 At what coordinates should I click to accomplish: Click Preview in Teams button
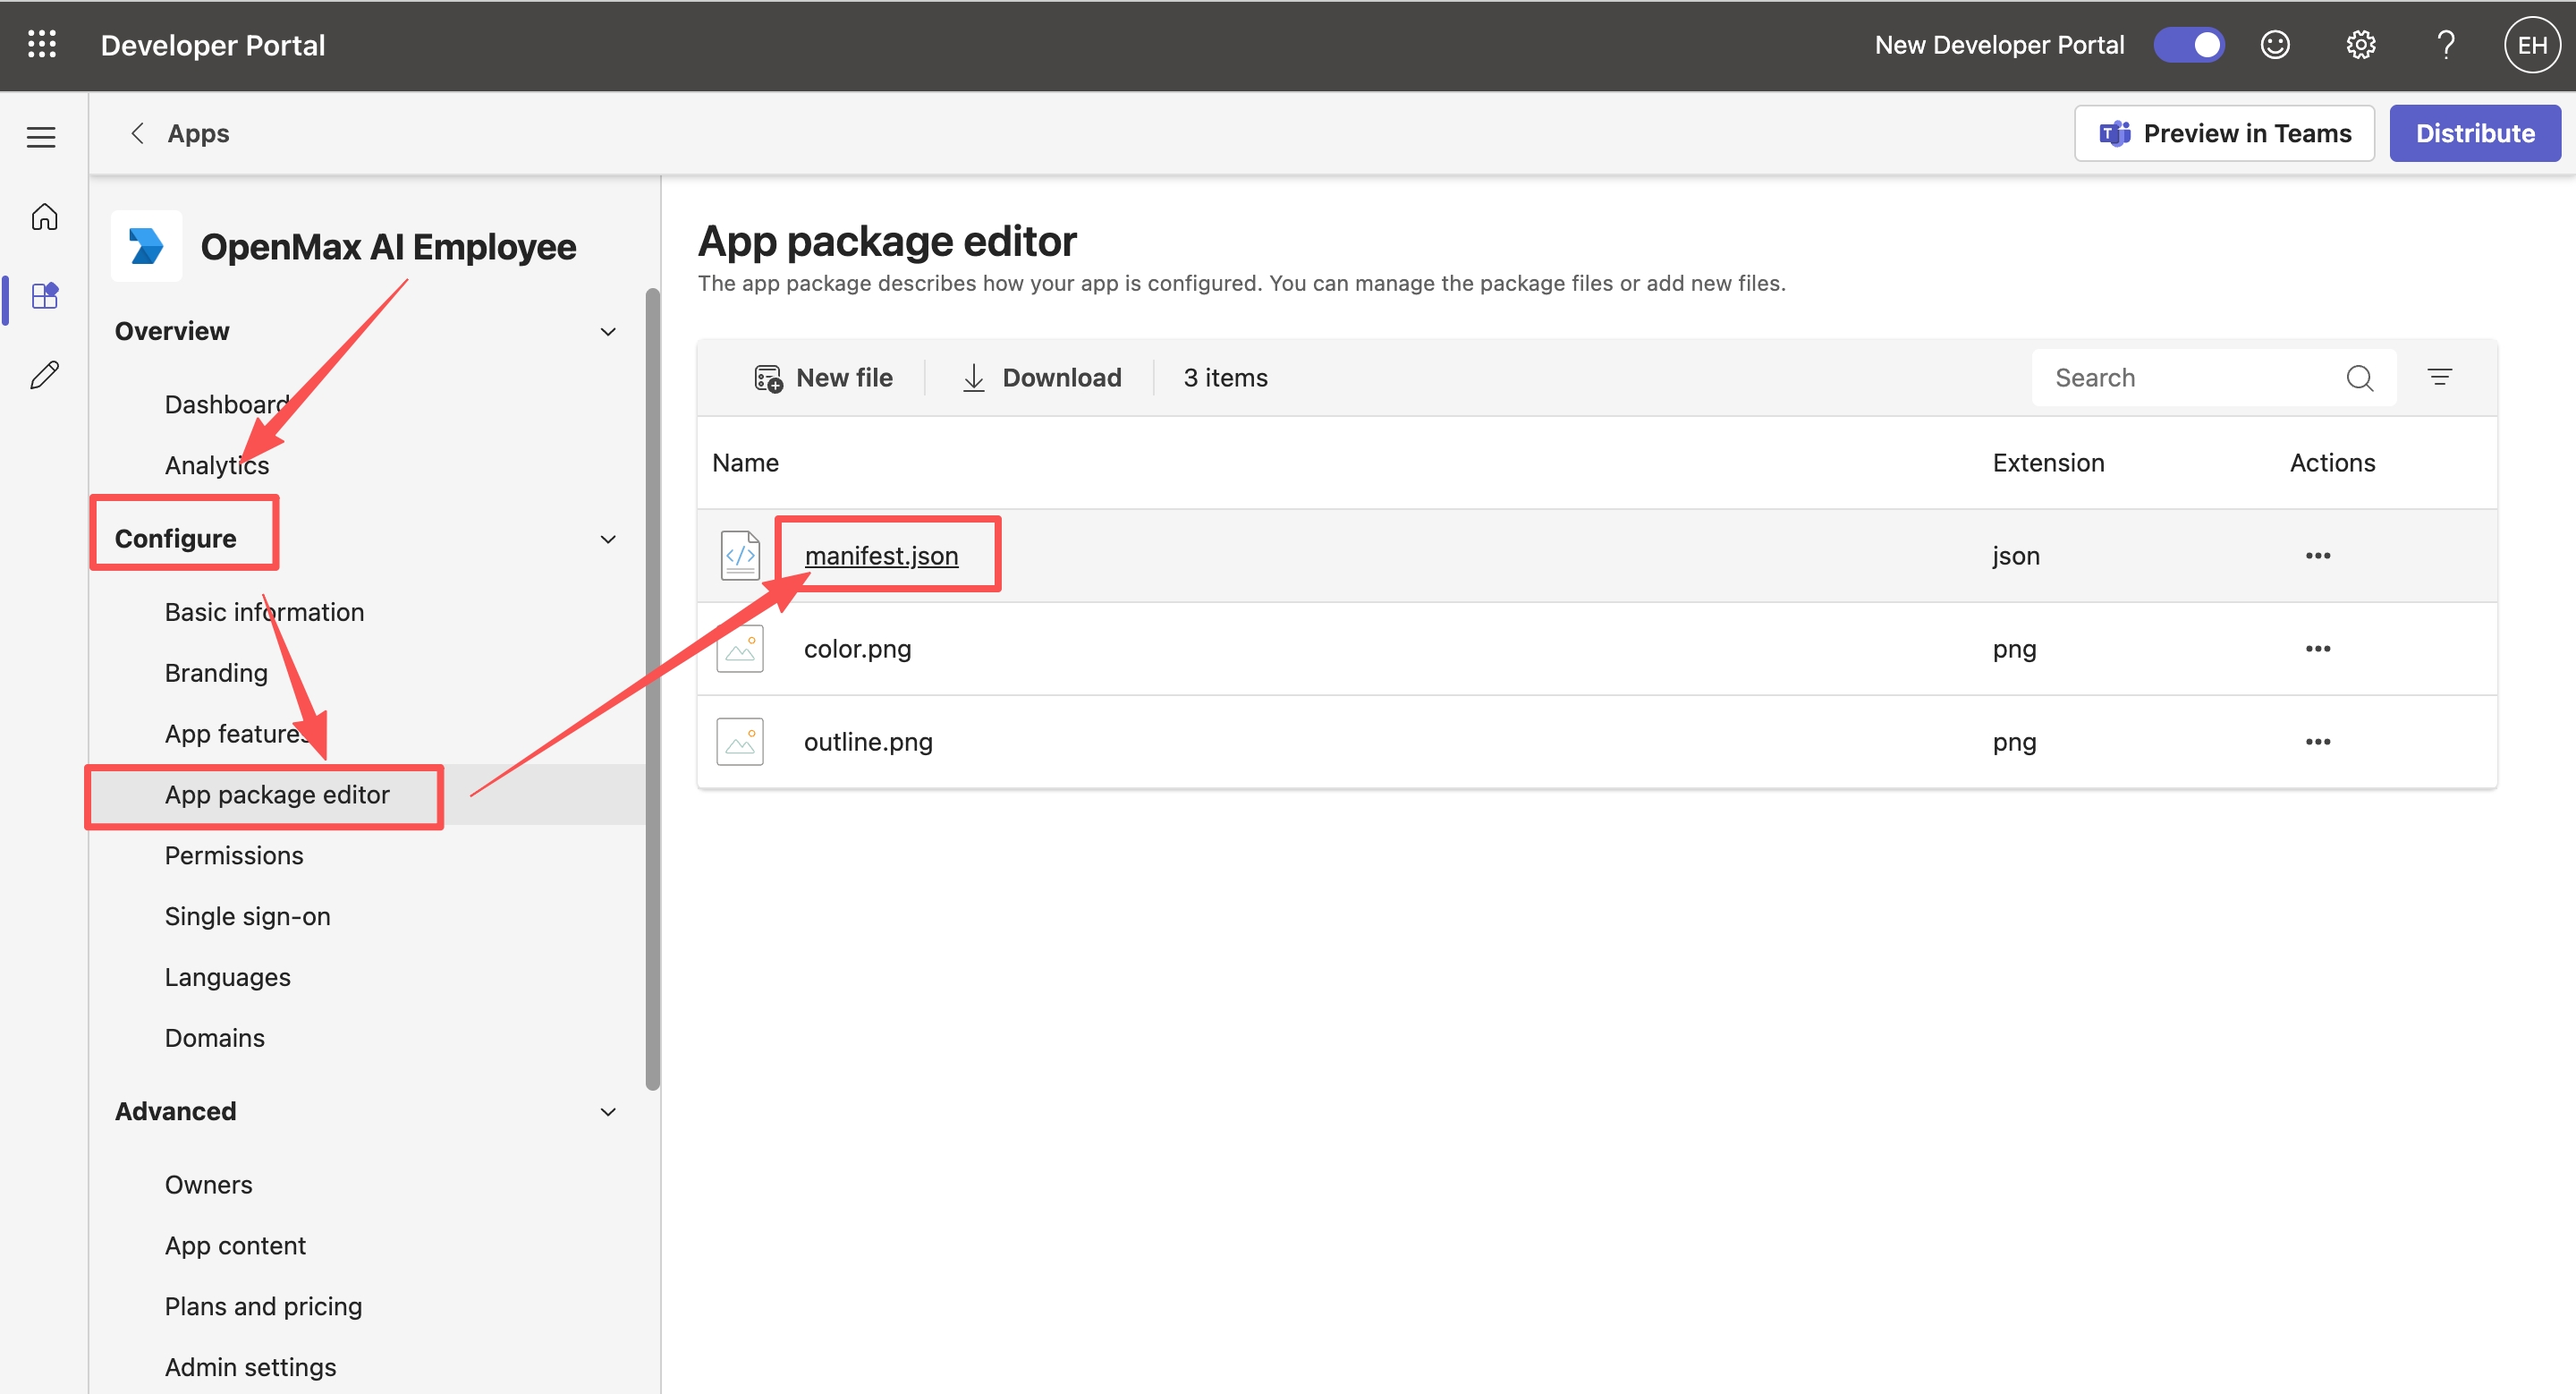pyautogui.click(x=2224, y=133)
